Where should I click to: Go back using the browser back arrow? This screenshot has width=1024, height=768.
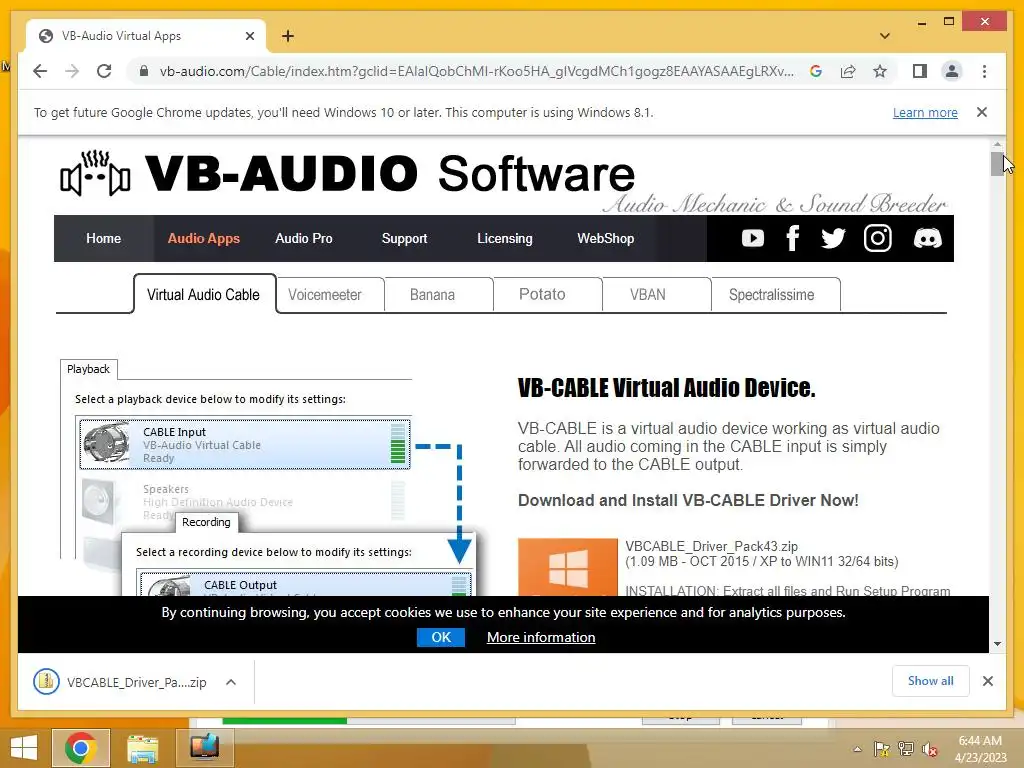coord(40,71)
